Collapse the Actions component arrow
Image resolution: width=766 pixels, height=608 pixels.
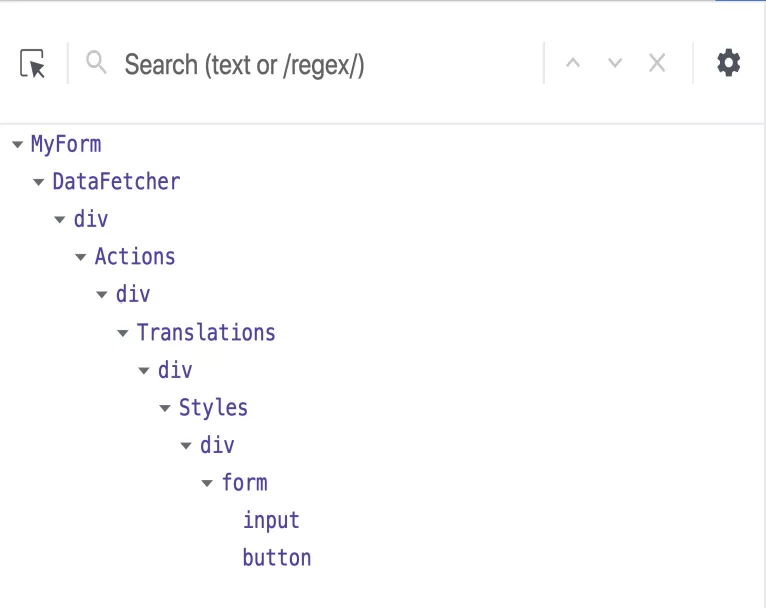pyautogui.click(x=80, y=258)
